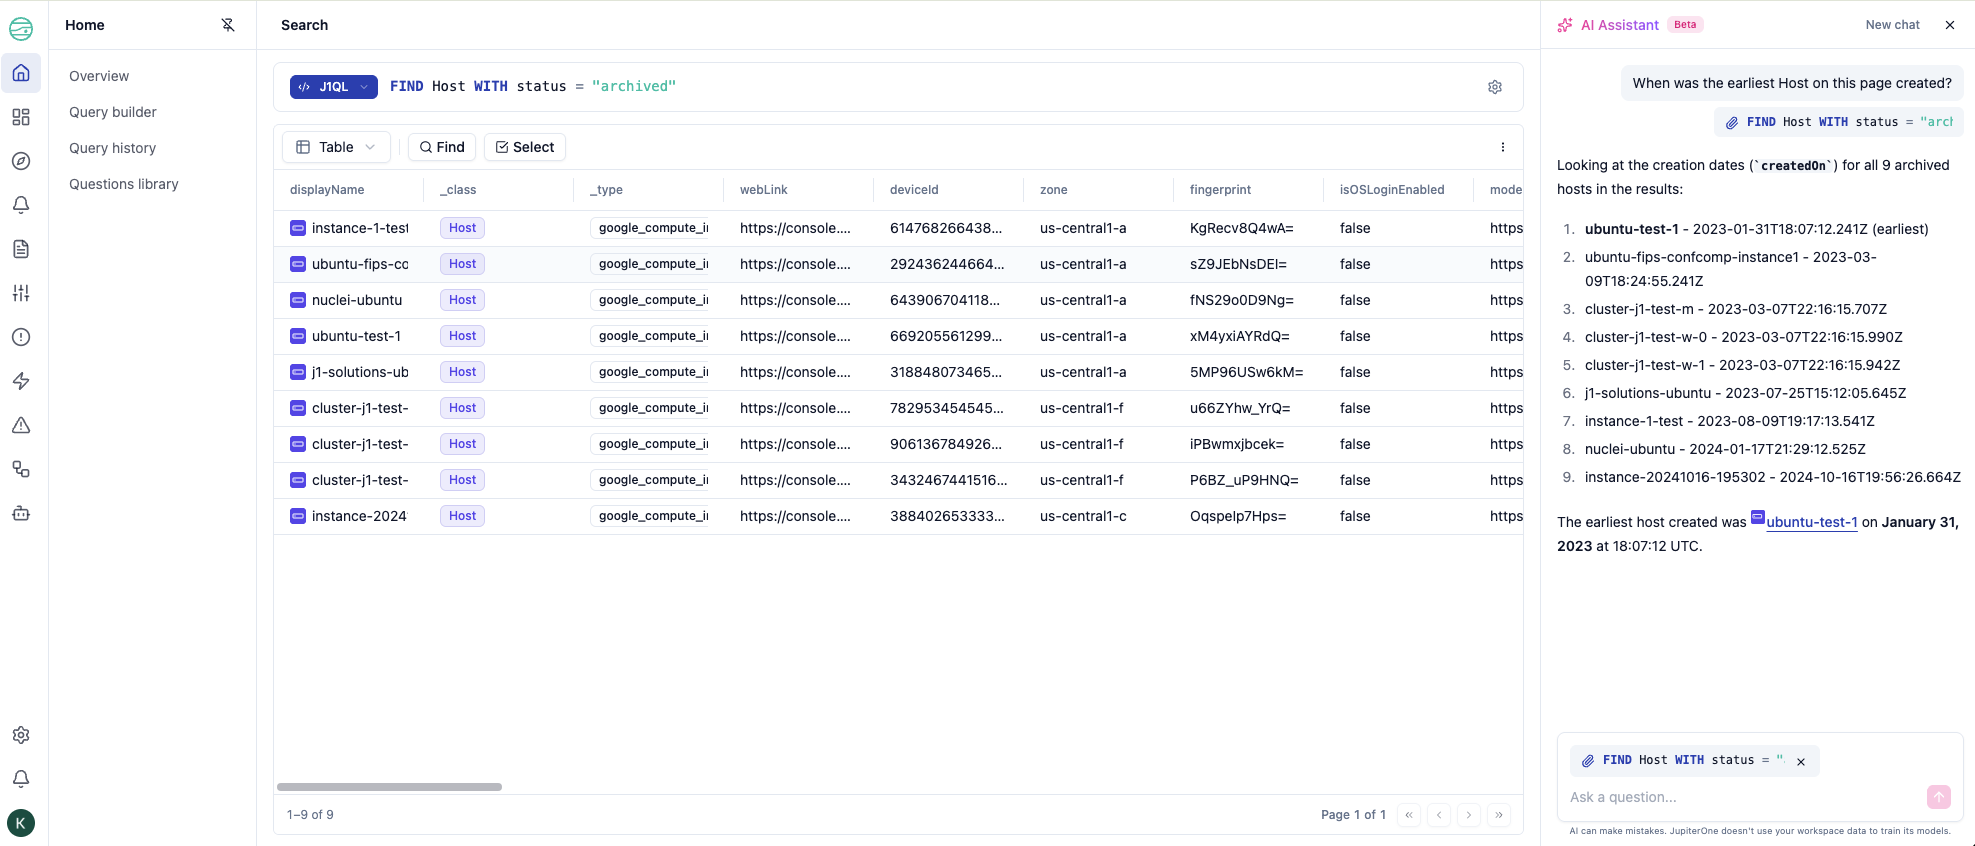Go to previous page of results

[x=1439, y=815]
